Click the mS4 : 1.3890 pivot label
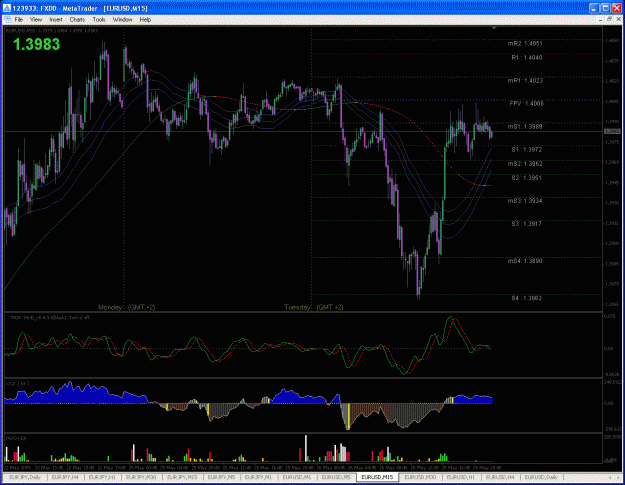 click(x=525, y=261)
